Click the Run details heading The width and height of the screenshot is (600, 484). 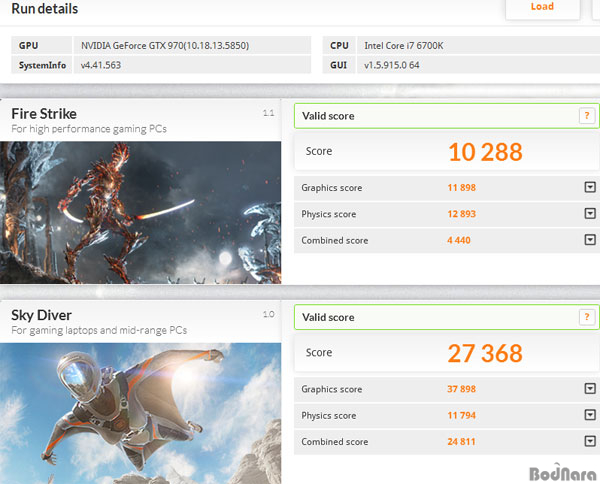[x=45, y=8]
